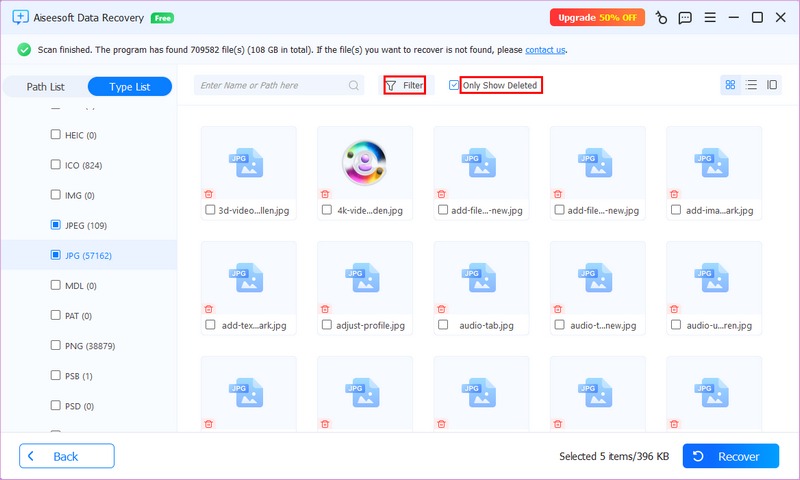Screen dimensions: 800x480
Task: Click the 4k-video file thumbnail image
Action: click(365, 161)
